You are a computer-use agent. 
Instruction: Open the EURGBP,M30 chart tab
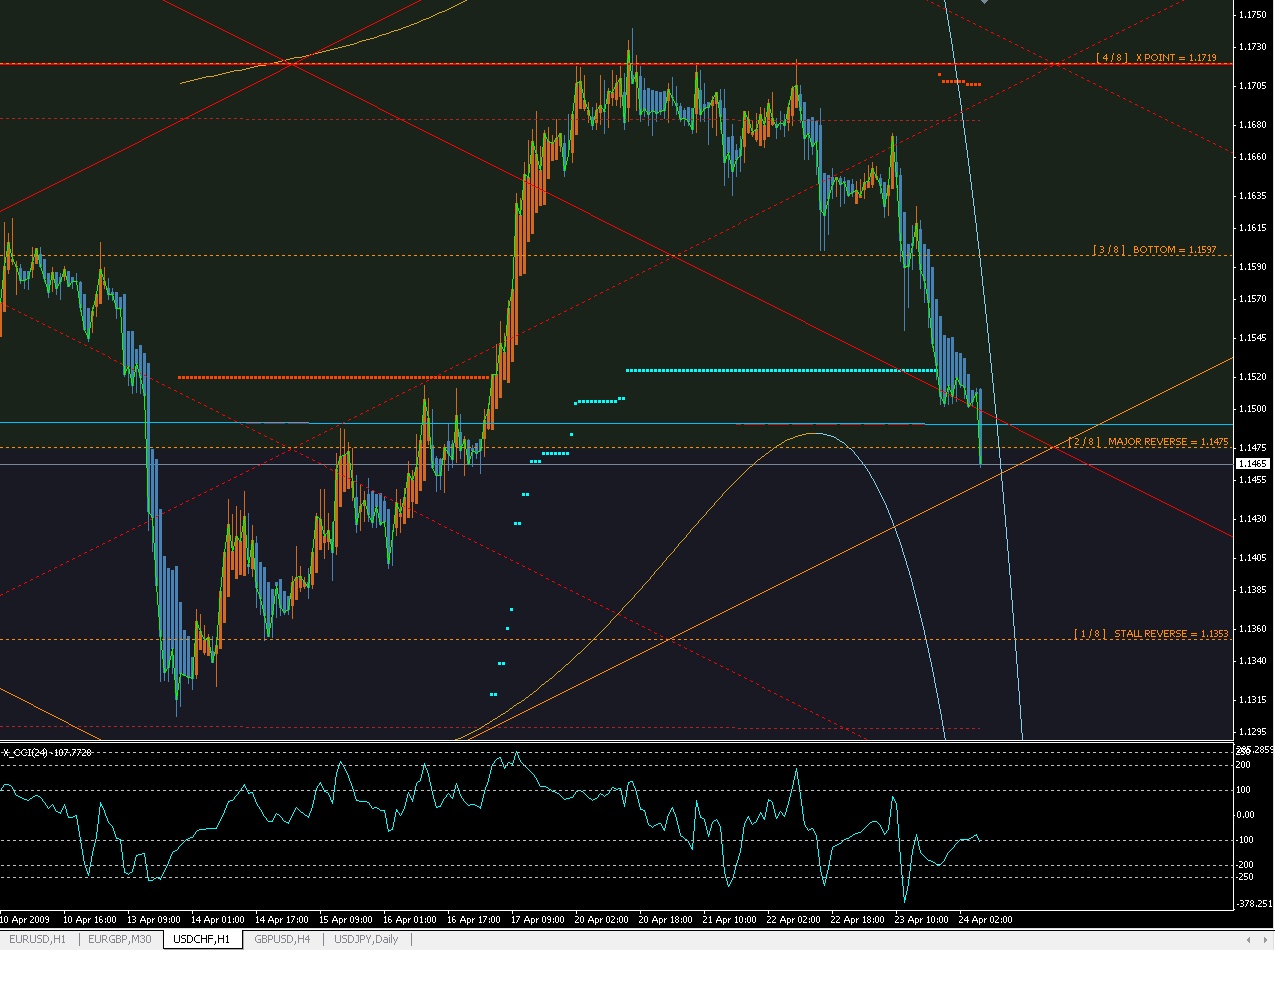(x=119, y=940)
